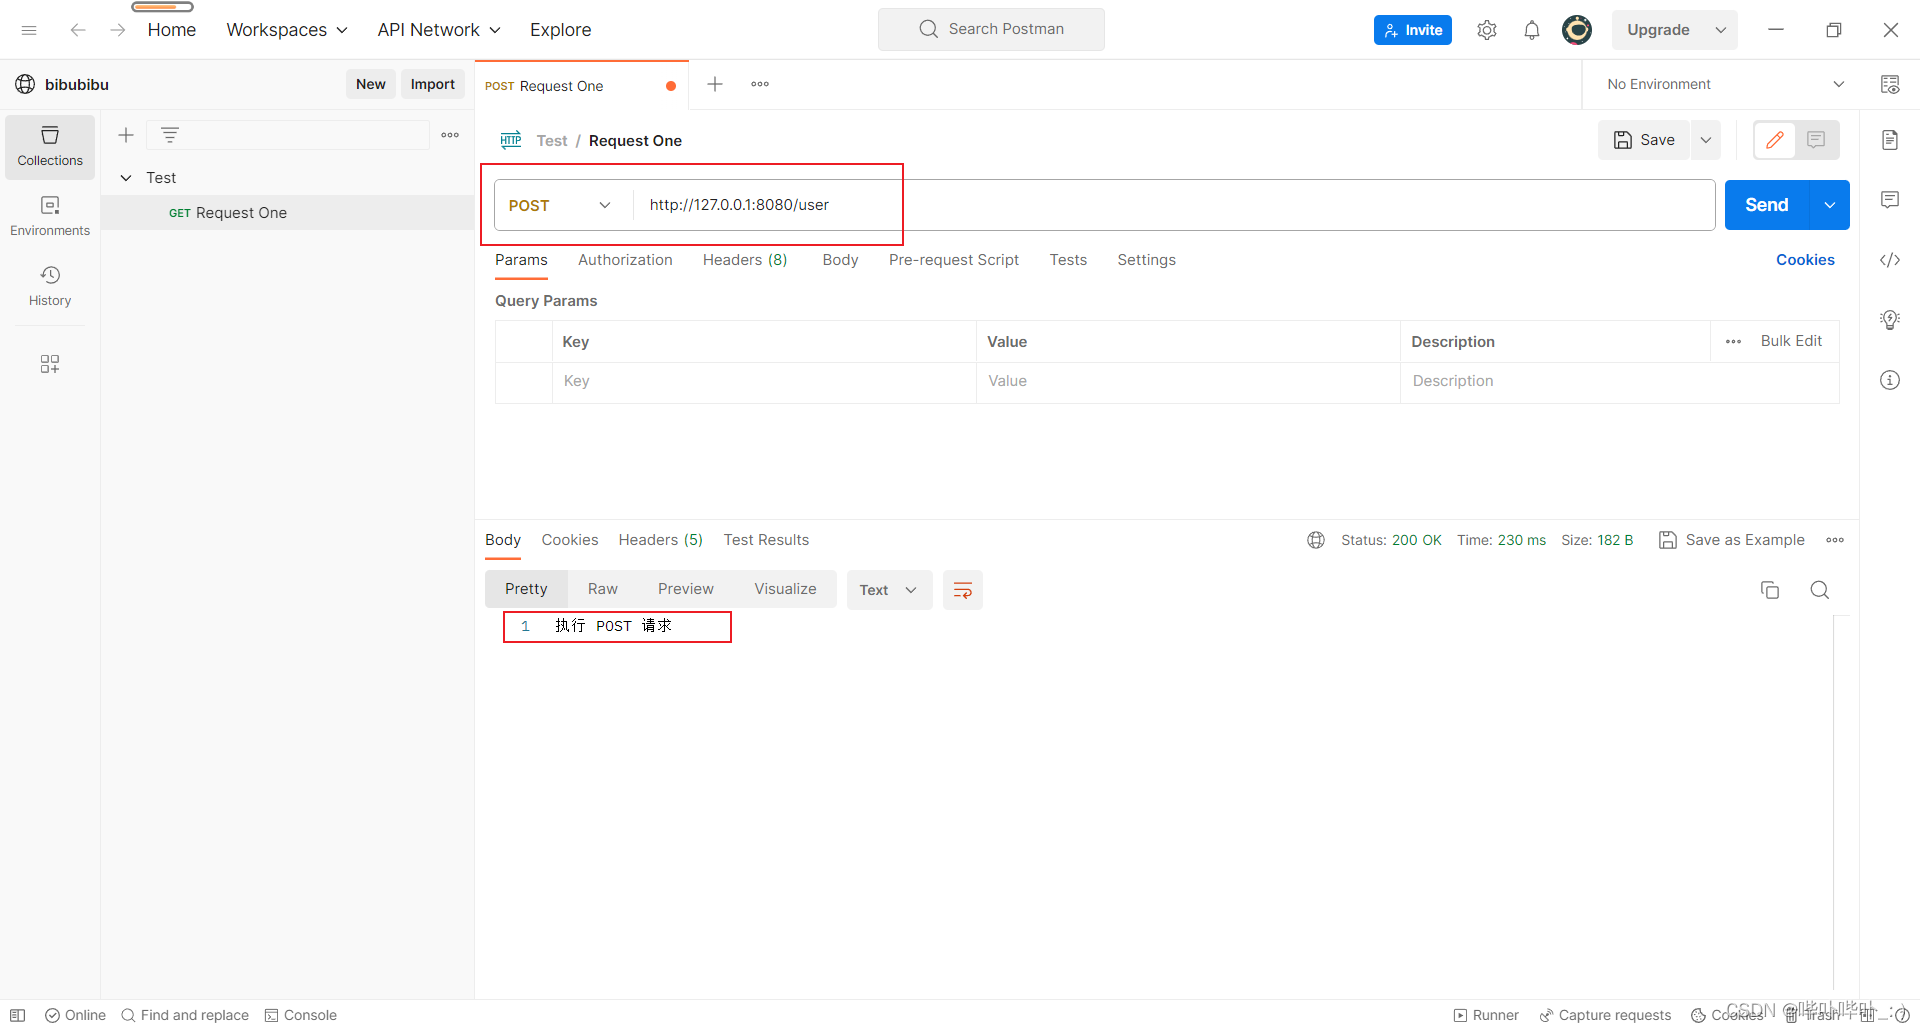Open the environment quick look icon
Image resolution: width=1920 pixels, height=1030 pixels.
(x=1890, y=84)
